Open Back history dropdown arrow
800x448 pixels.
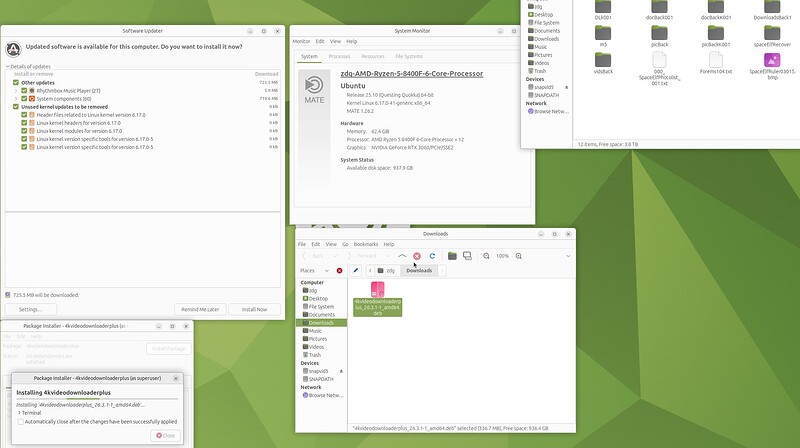pyautogui.click(x=335, y=256)
